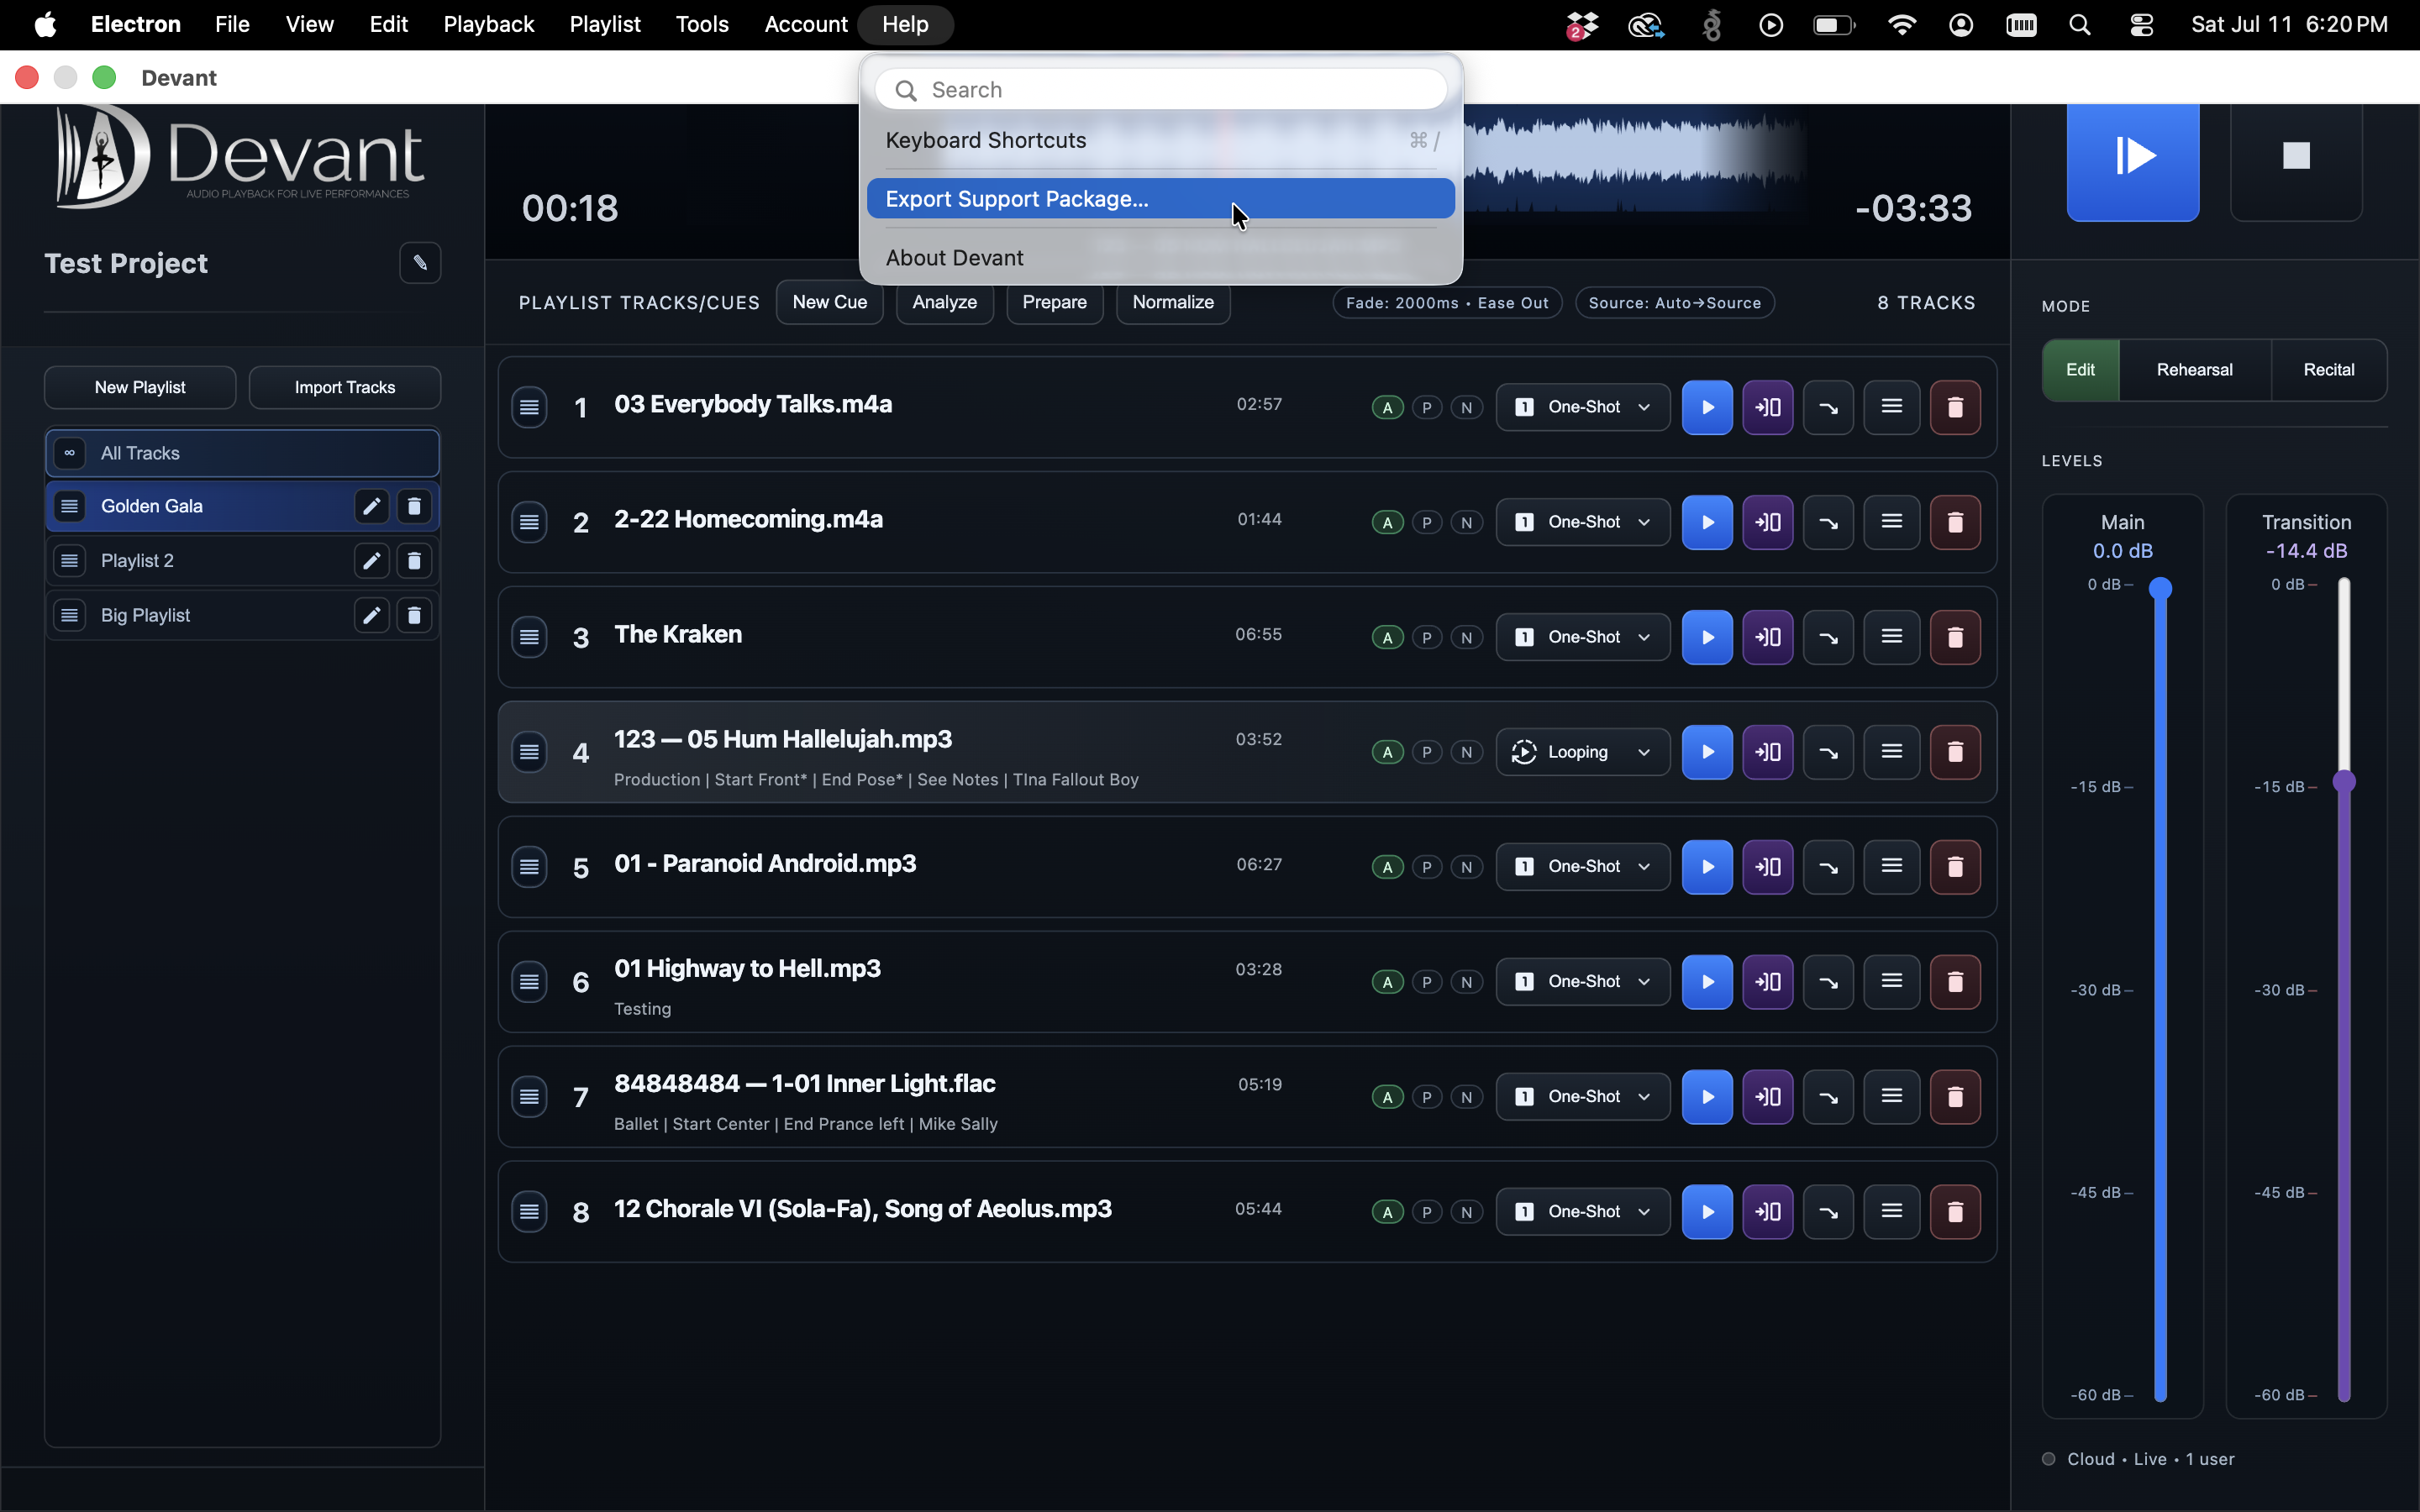Image resolution: width=2420 pixels, height=1512 pixels.
Task: Open Fade: 2000ms Ease Out setting
Action: 1446,303
